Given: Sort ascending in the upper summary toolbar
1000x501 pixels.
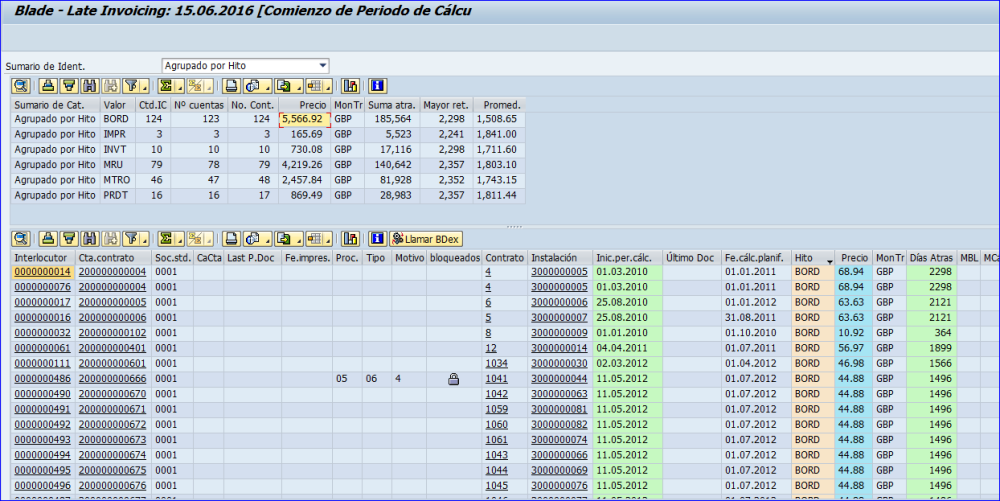Looking at the screenshot, I should pyautogui.click(x=48, y=86).
